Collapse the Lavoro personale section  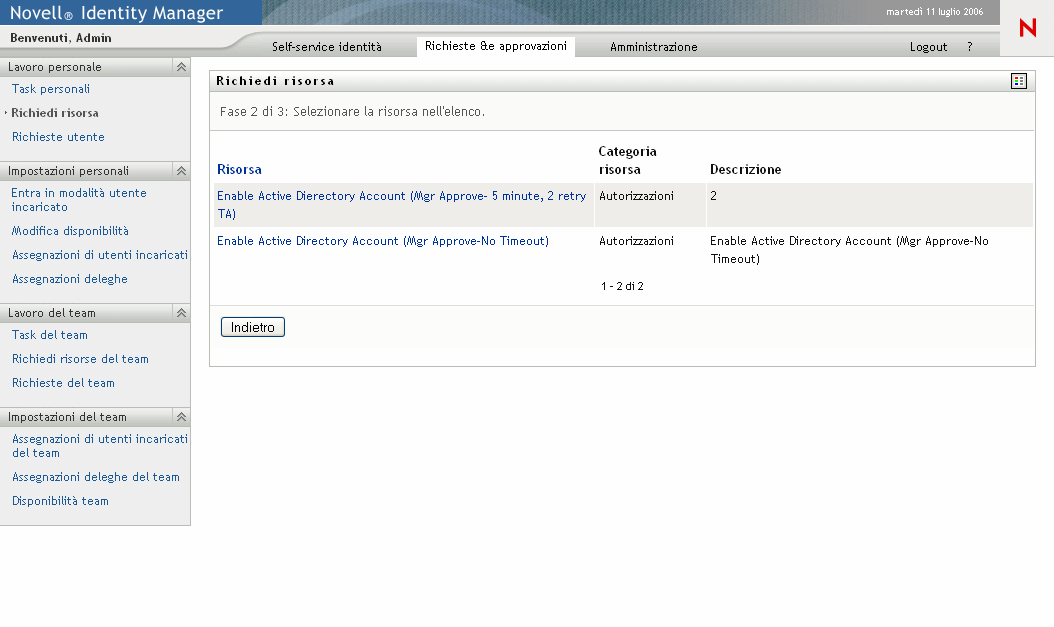[181, 67]
